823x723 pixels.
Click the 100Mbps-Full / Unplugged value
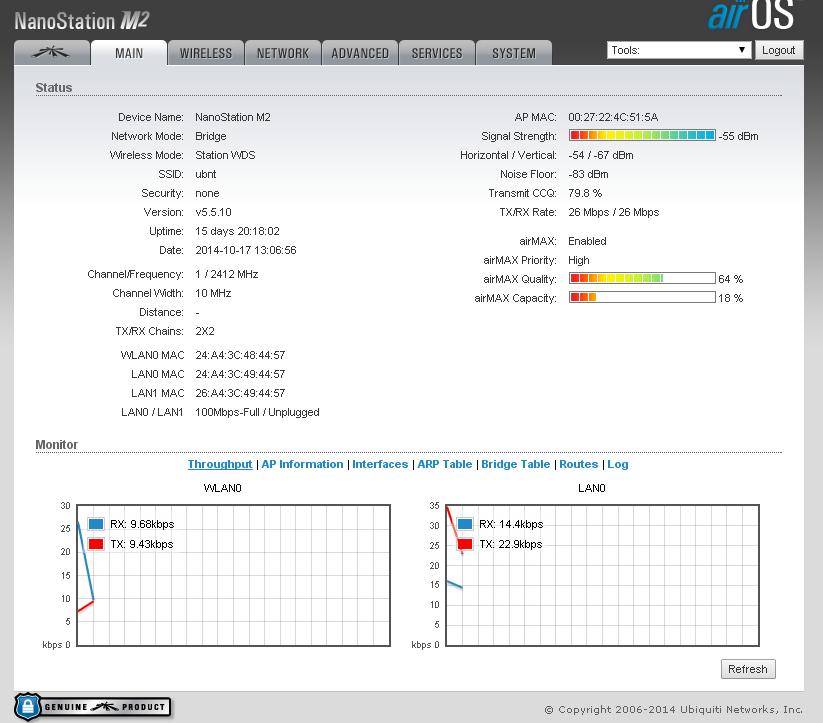(x=257, y=412)
